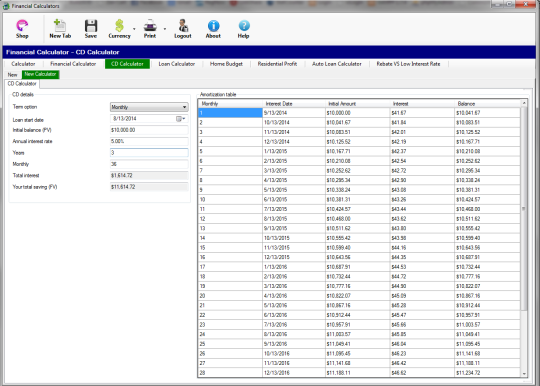Open the About info icon
Viewport: 540px width, 386px height.
213,28
